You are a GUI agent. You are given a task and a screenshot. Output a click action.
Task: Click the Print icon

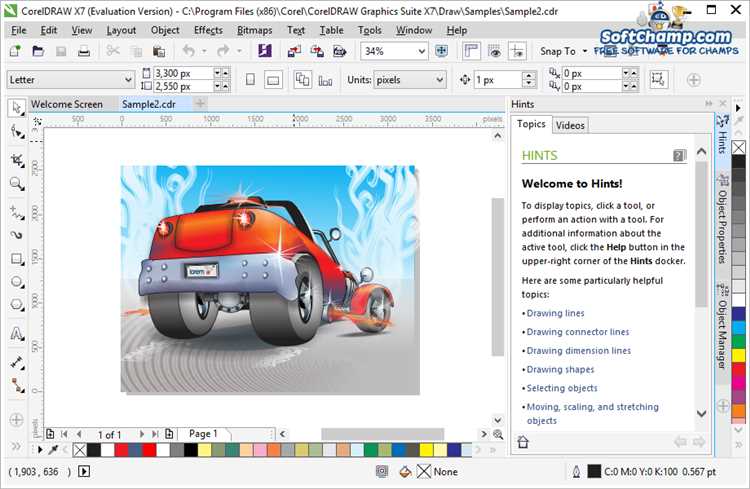point(84,51)
